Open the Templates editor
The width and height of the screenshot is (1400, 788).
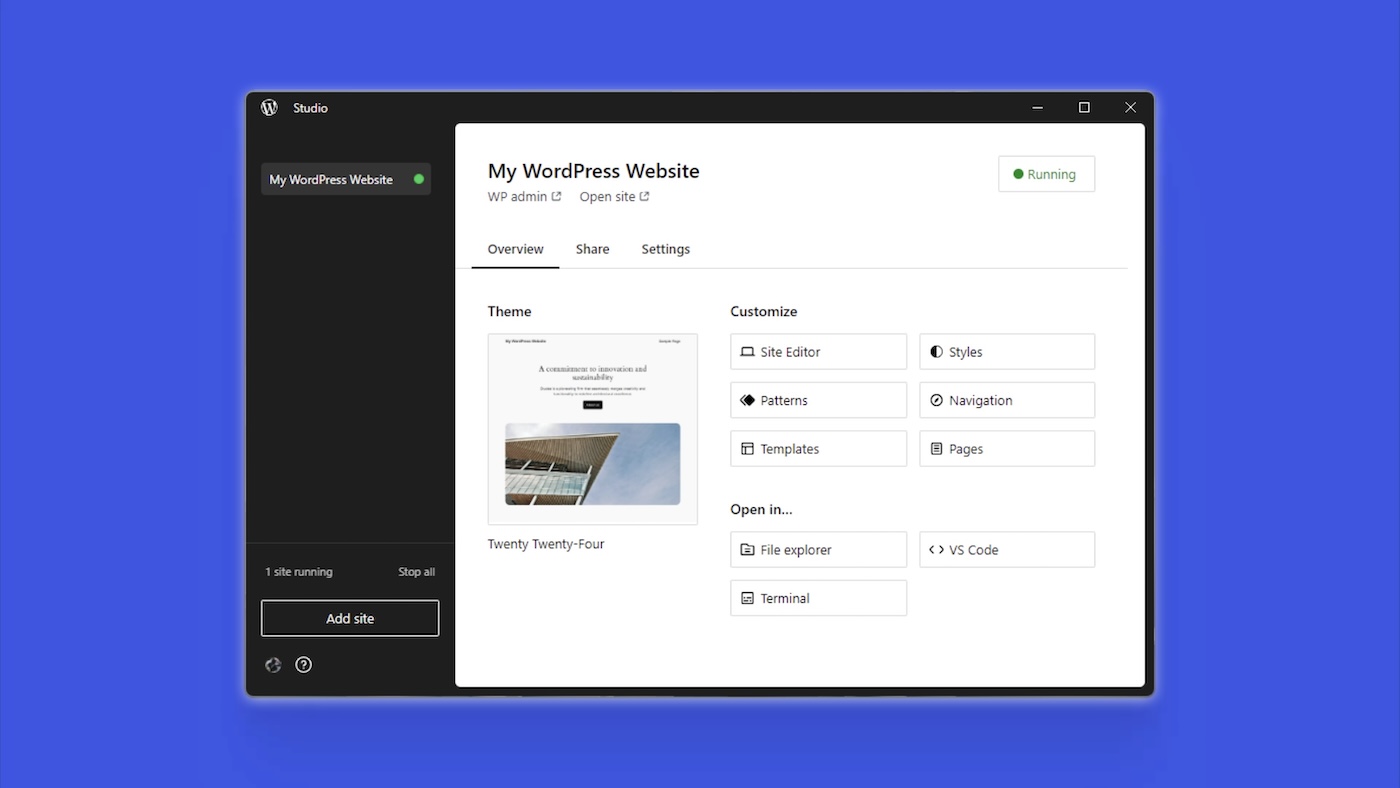tap(818, 449)
